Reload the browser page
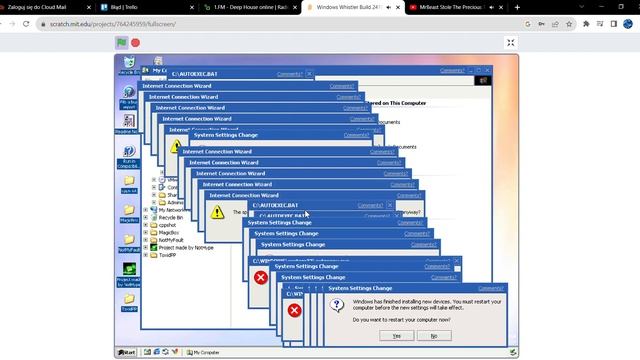This screenshot has width=640, height=360. (26, 24)
